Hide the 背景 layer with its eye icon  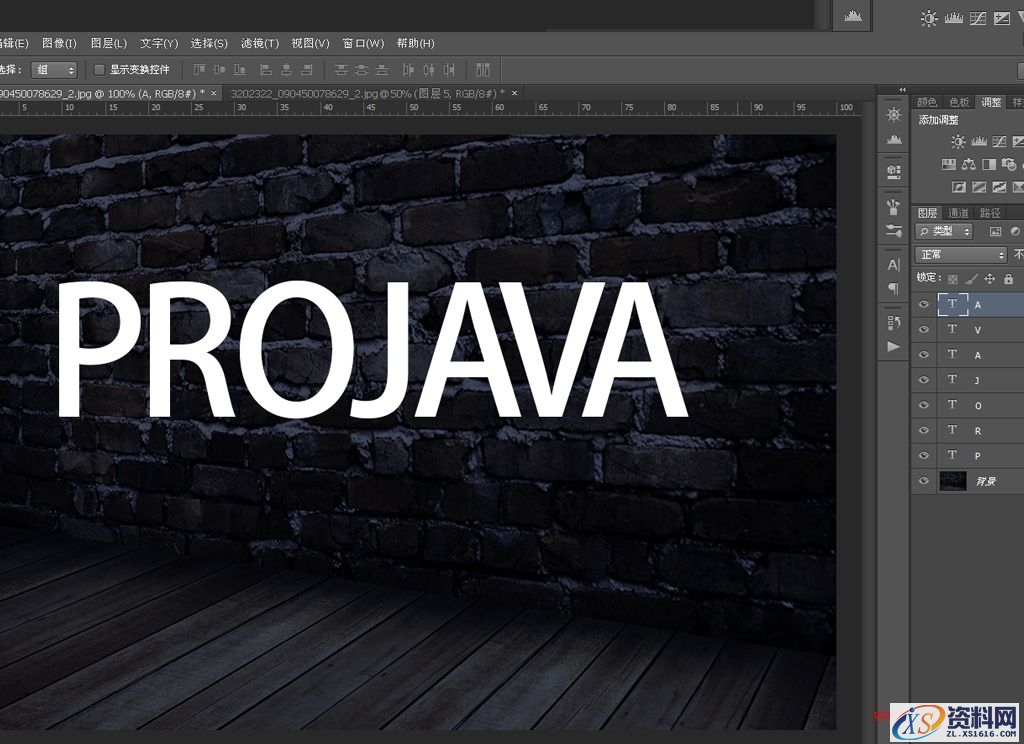pos(924,481)
